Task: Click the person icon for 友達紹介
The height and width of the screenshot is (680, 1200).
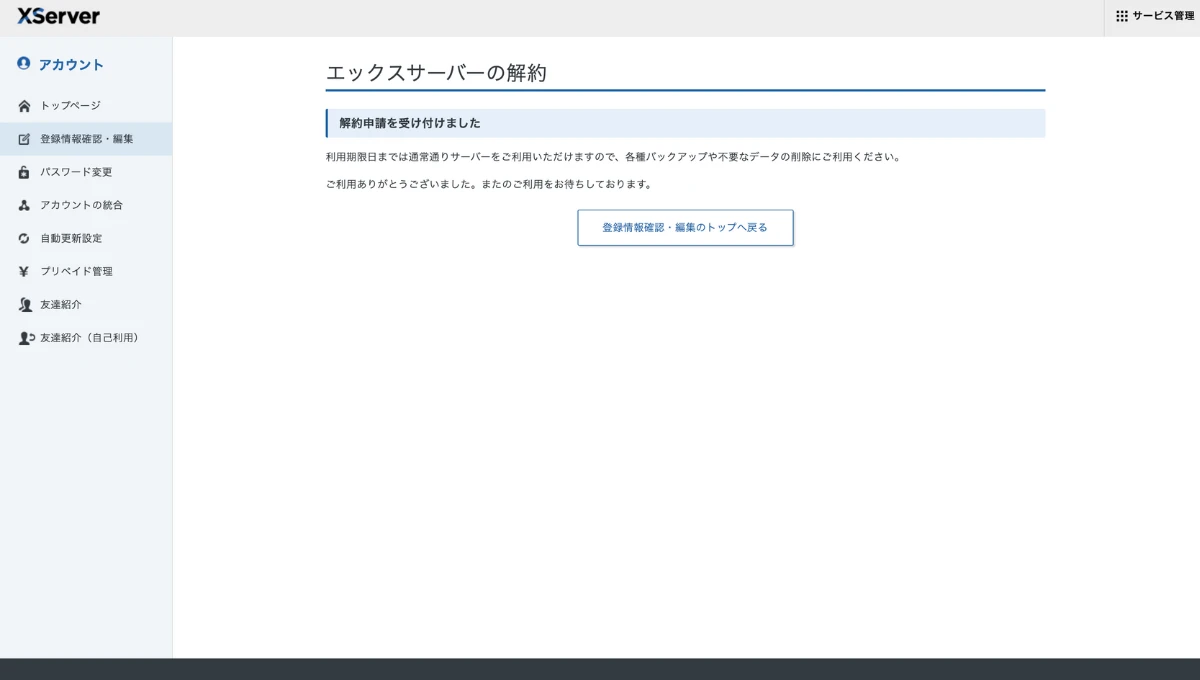Action: tap(25, 304)
